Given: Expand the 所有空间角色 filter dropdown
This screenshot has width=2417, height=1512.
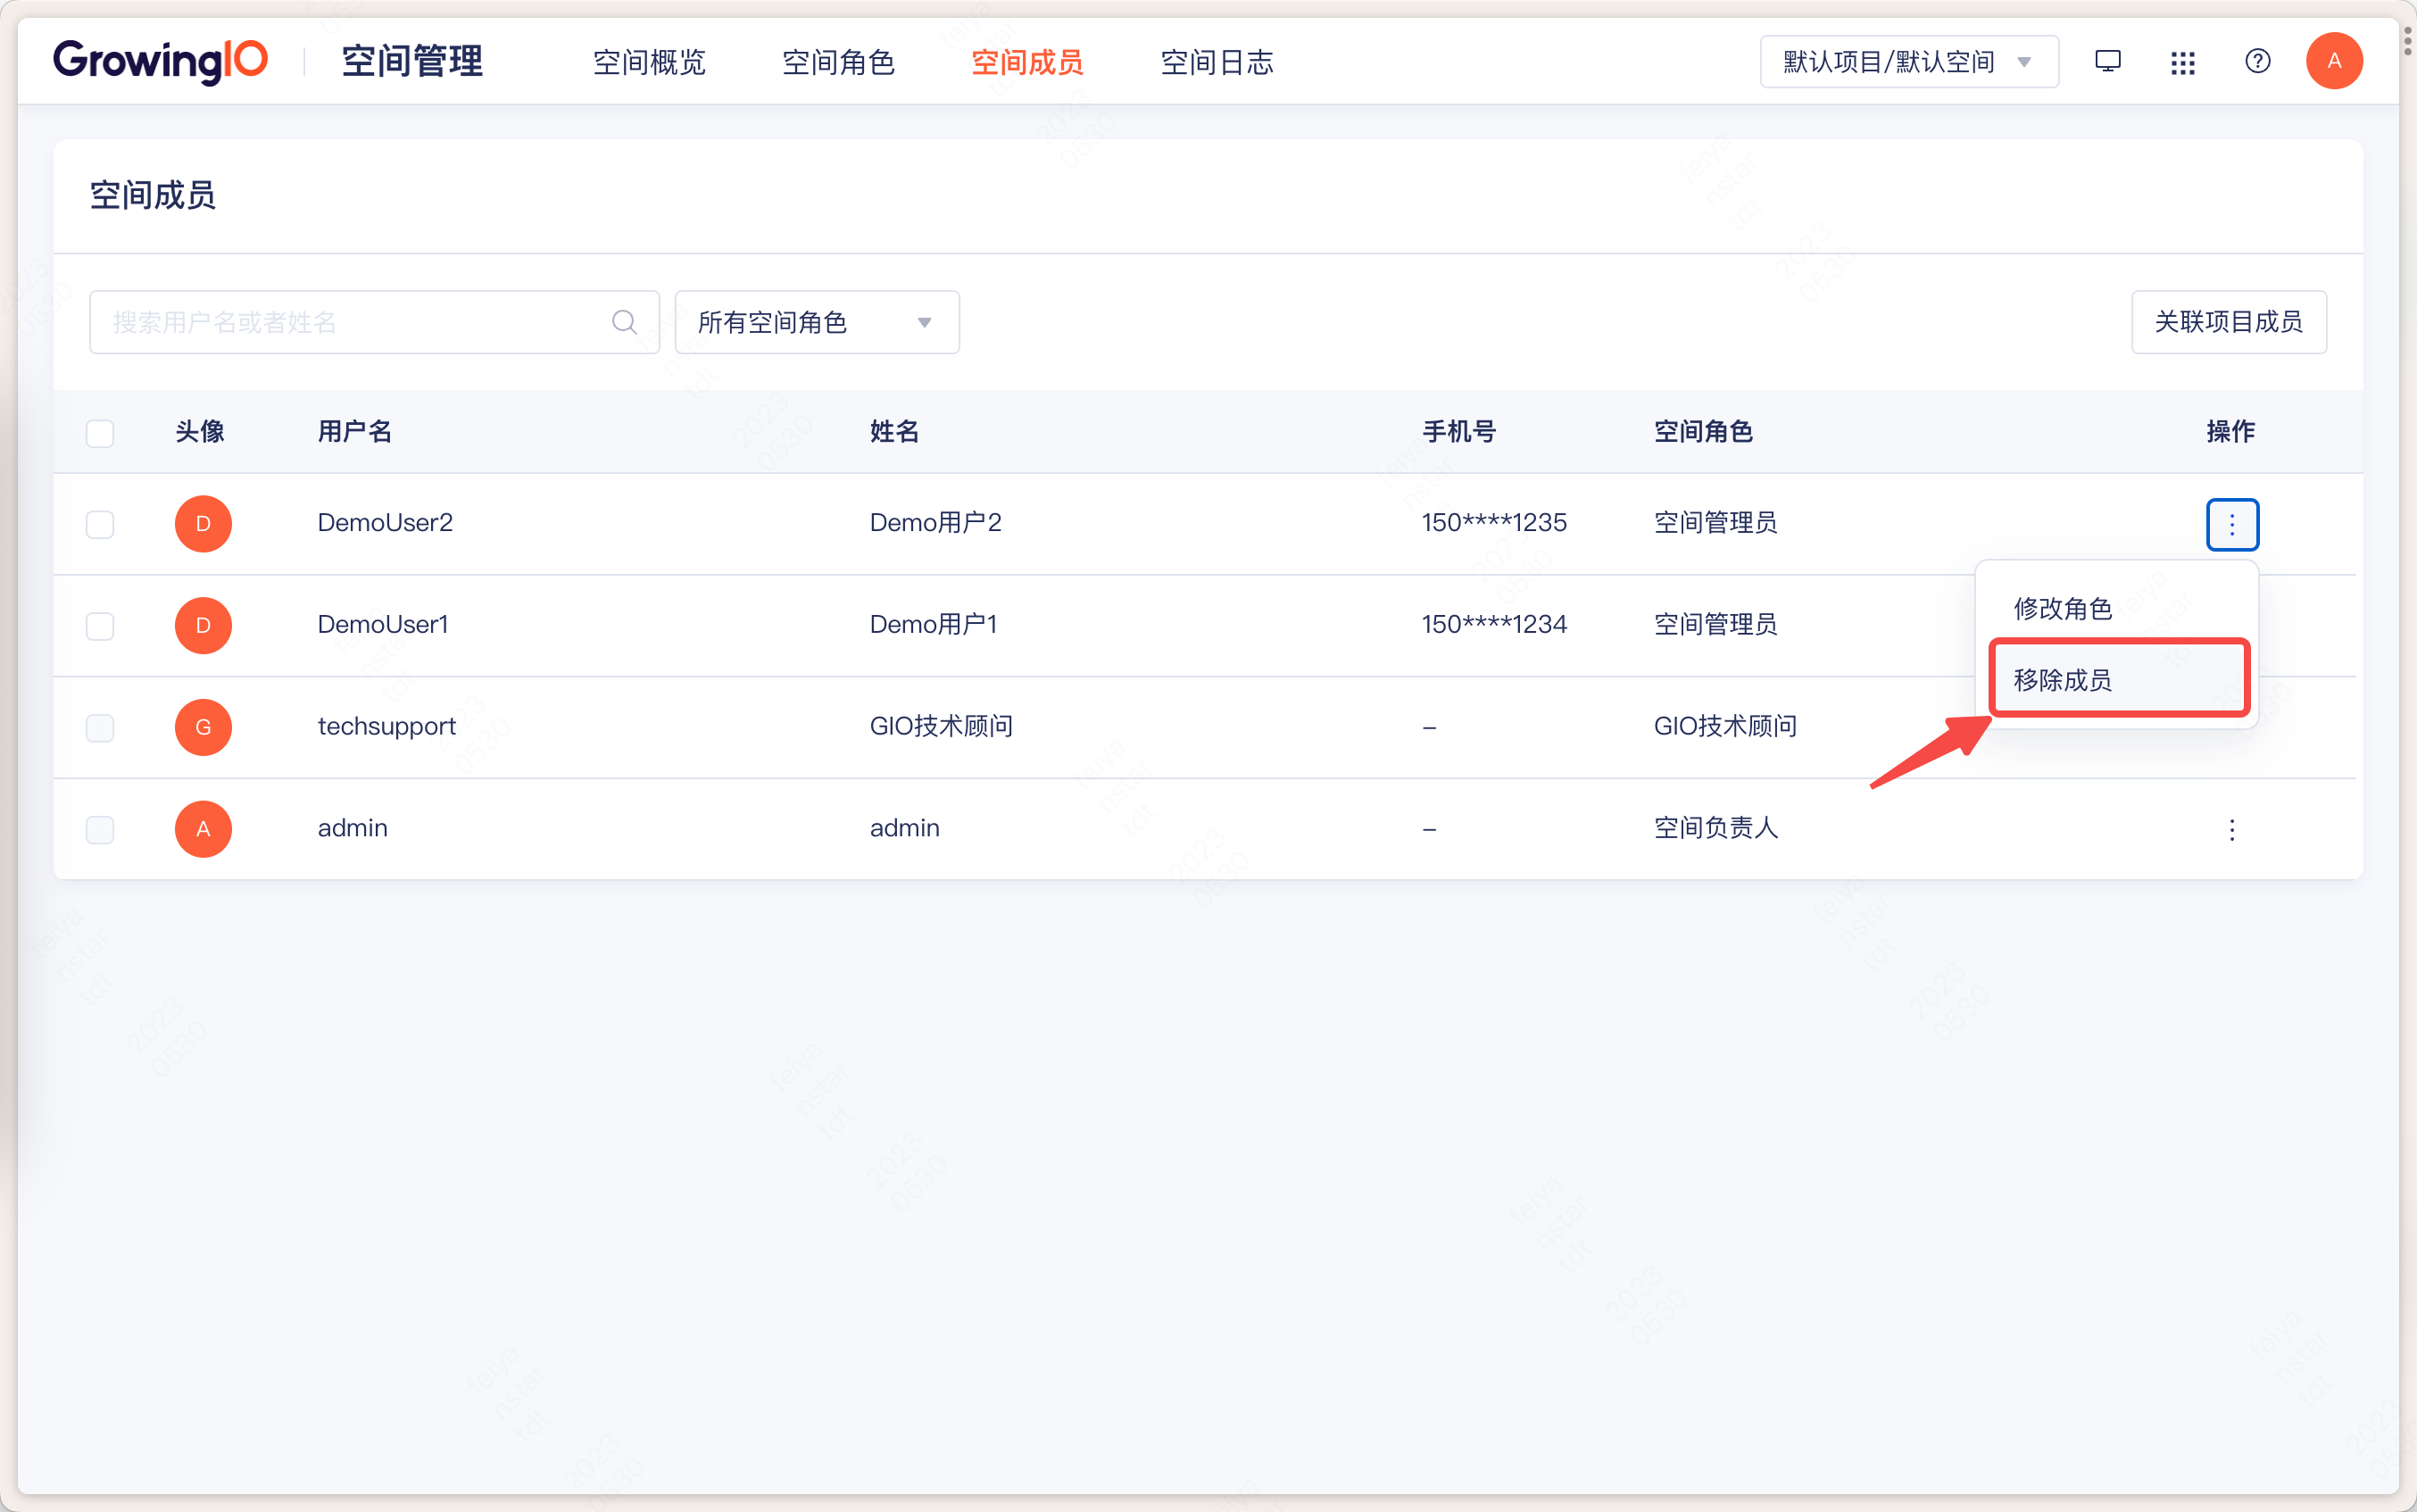Looking at the screenshot, I should click(x=817, y=322).
